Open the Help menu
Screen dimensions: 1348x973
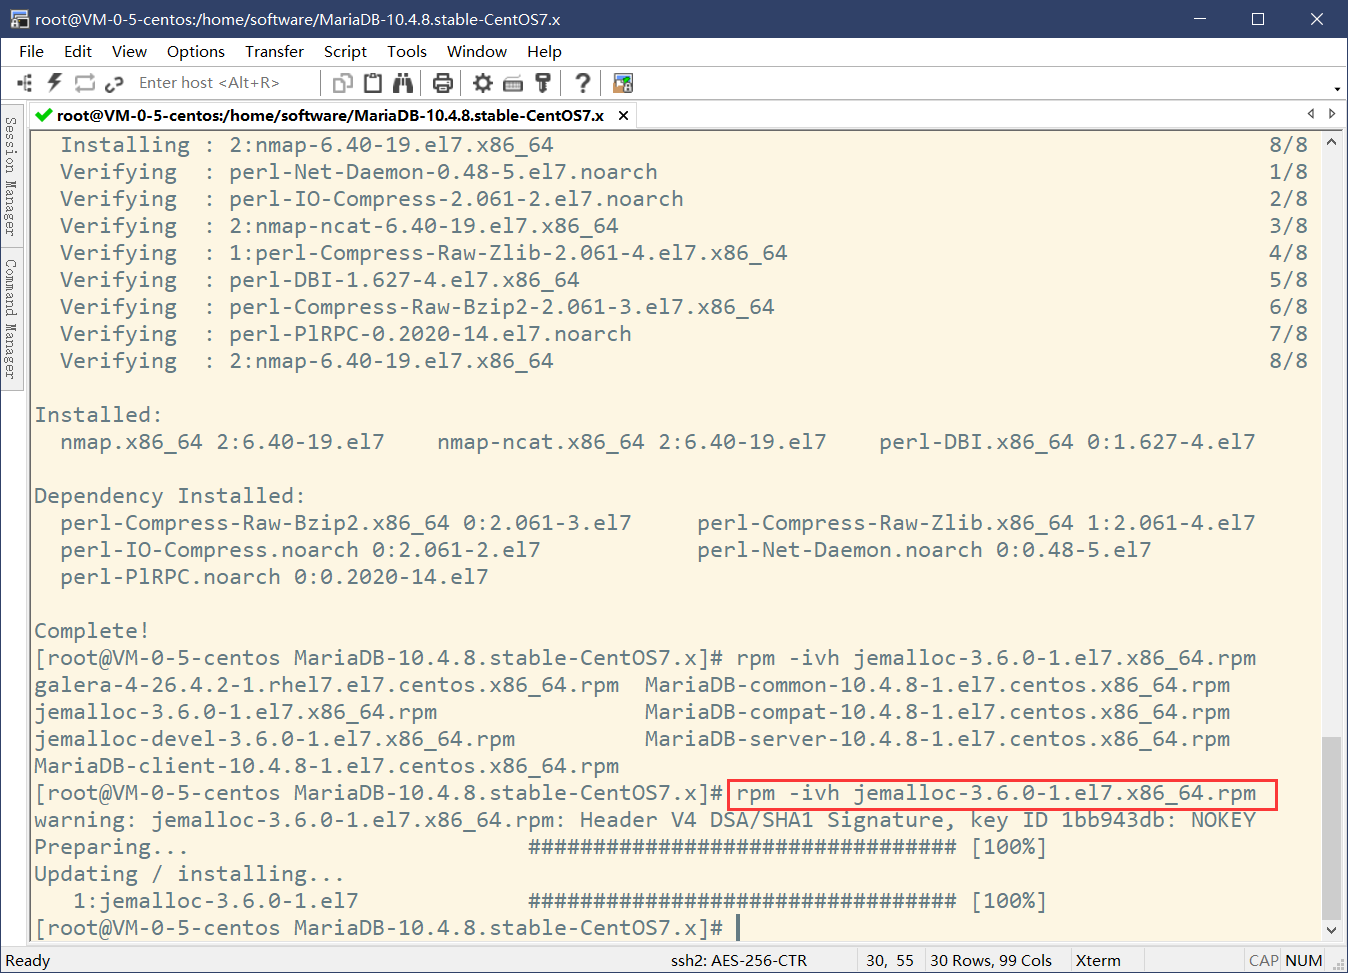544,51
